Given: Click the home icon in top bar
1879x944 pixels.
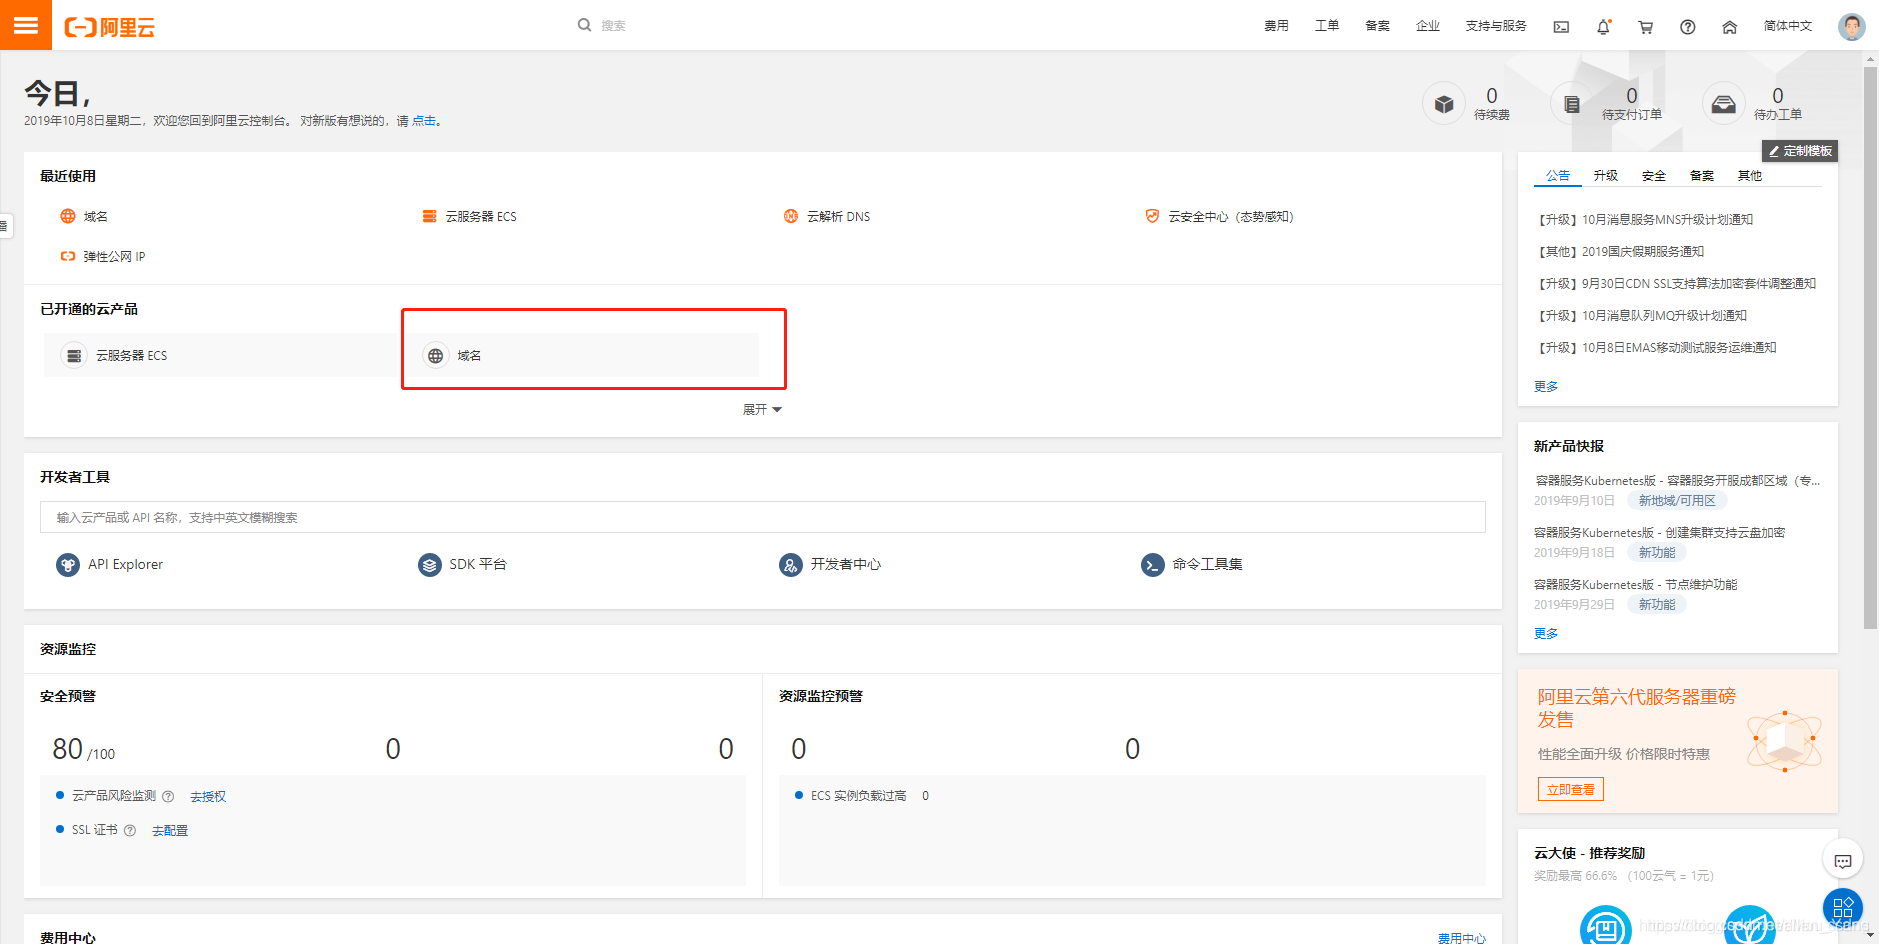Looking at the screenshot, I should pos(1729,27).
